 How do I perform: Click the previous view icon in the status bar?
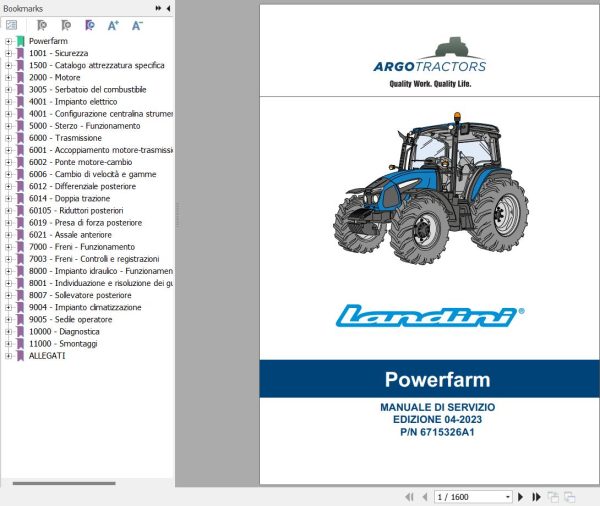point(553,497)
